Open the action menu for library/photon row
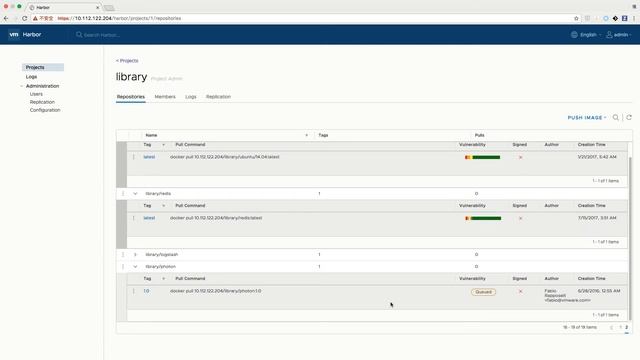This screenshot has height=360, width=640. click(x=123, y=267)
